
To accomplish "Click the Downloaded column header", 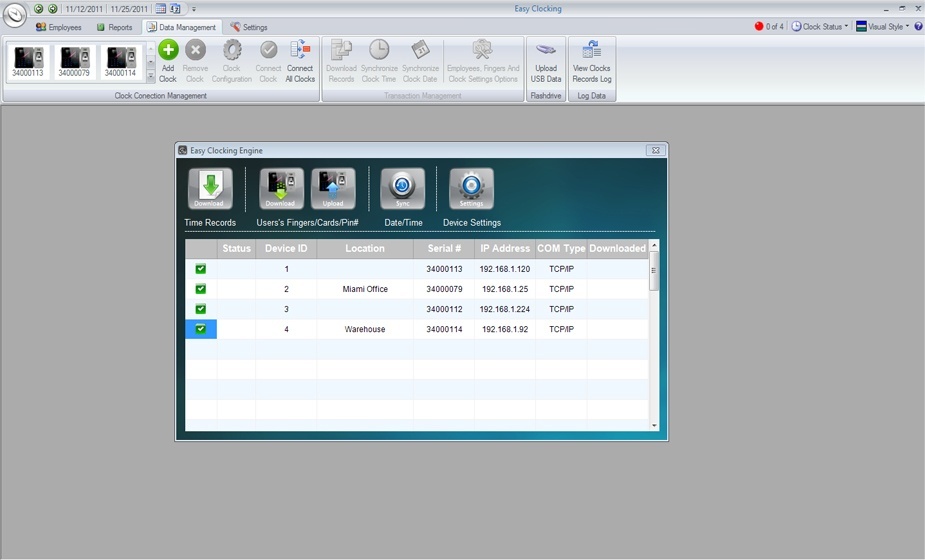I will coord(618,248).
